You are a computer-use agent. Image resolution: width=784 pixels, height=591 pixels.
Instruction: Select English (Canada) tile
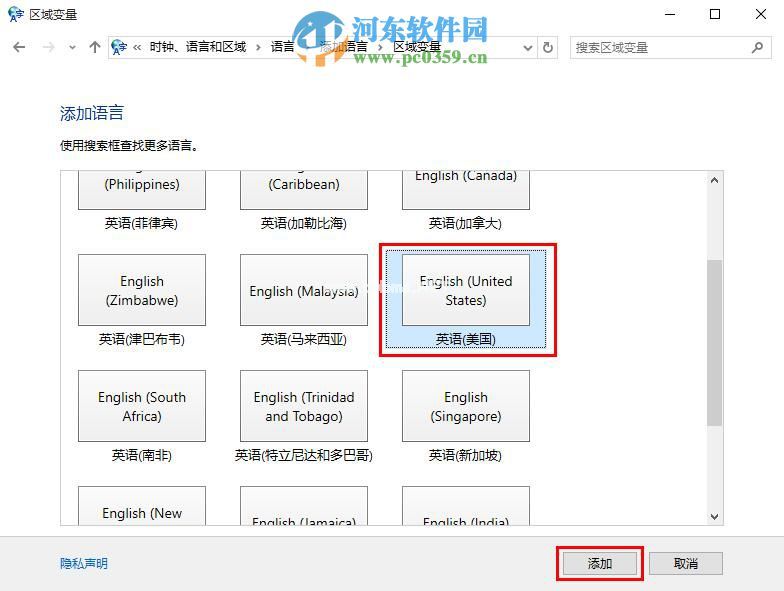466,190
